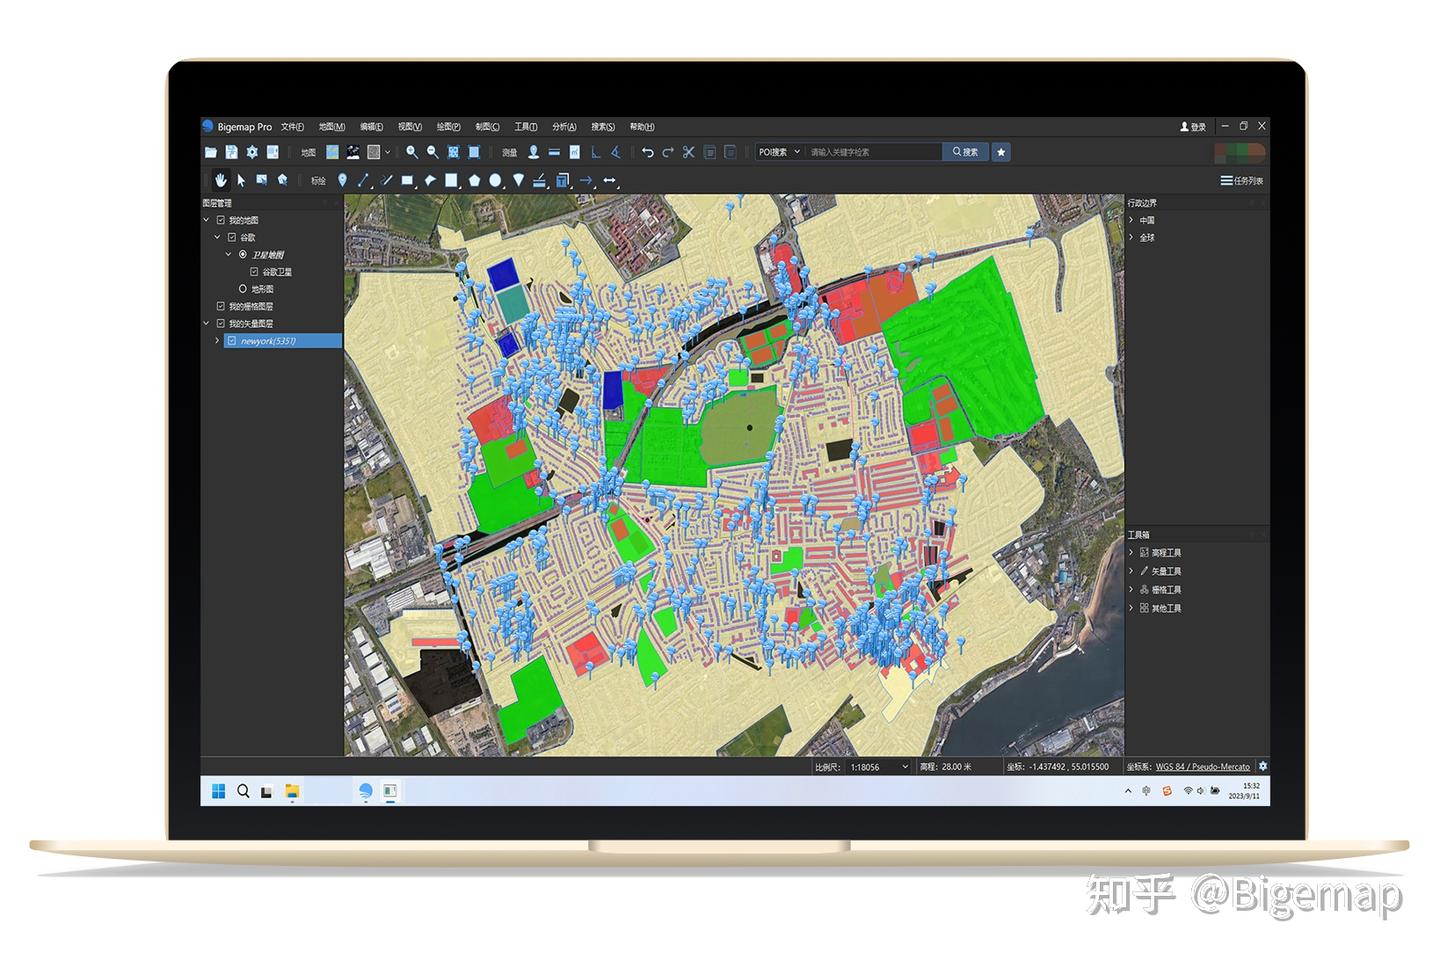The height and width of the screenshot is (960, 1440).
Task: Click the 登录 login link
Action: point(1193,126)
